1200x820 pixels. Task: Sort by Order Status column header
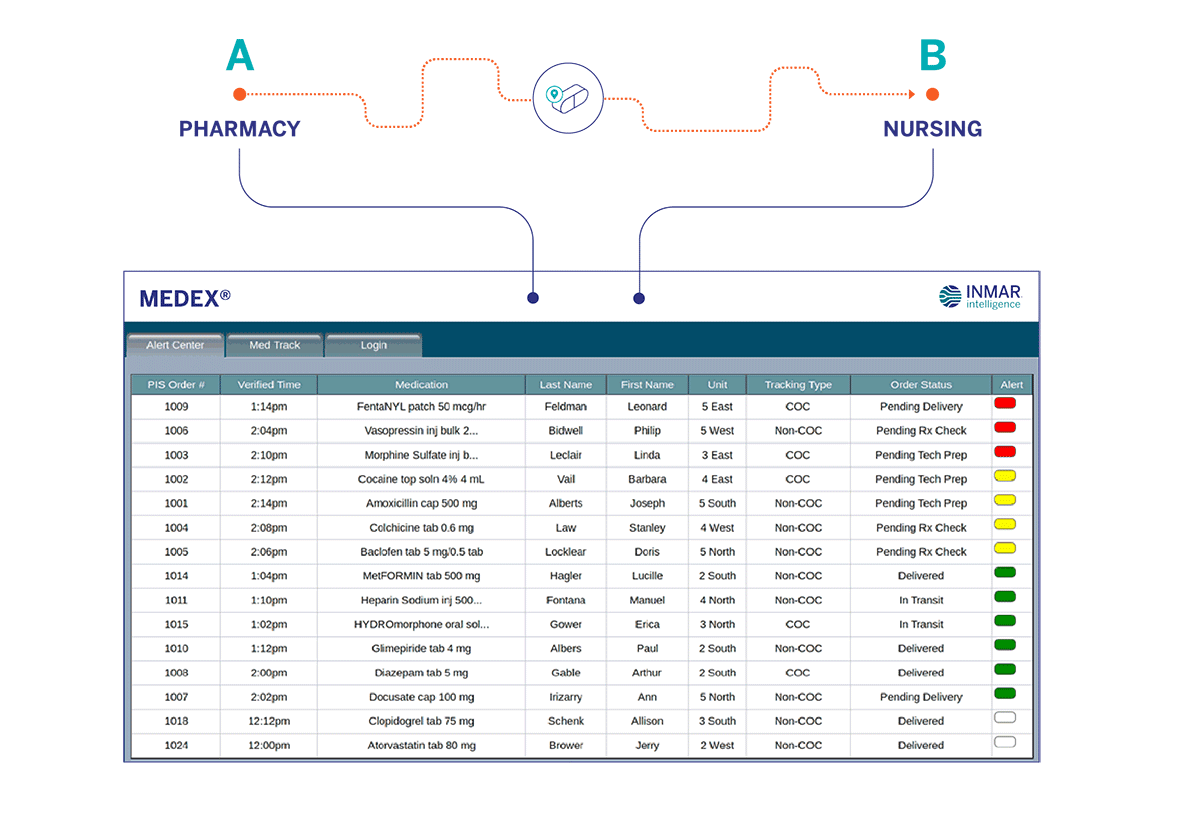pos(921,384)
